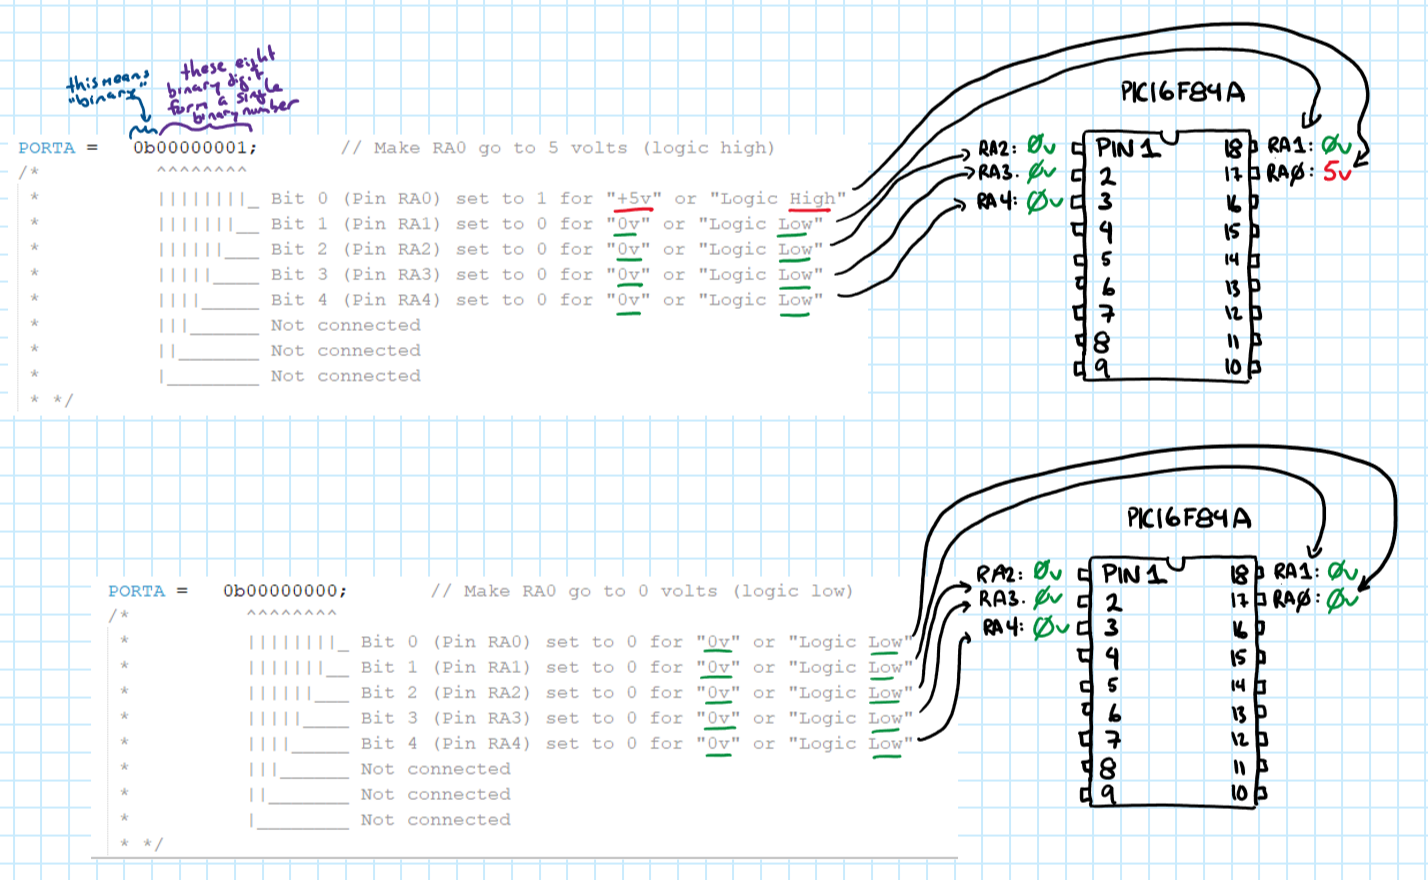Click pin number 17 on the bottom chip

point(1239,601)
